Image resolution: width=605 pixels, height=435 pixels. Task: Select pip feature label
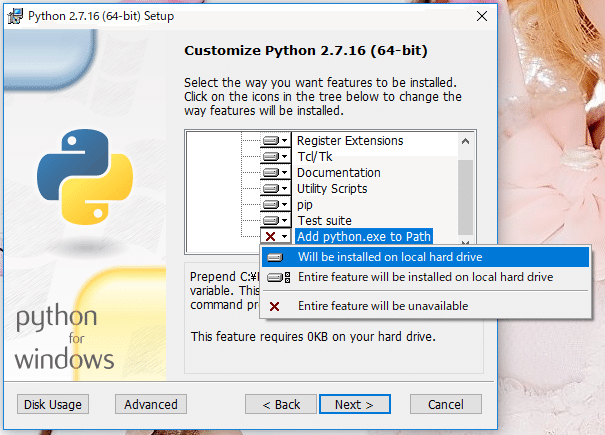304,205
